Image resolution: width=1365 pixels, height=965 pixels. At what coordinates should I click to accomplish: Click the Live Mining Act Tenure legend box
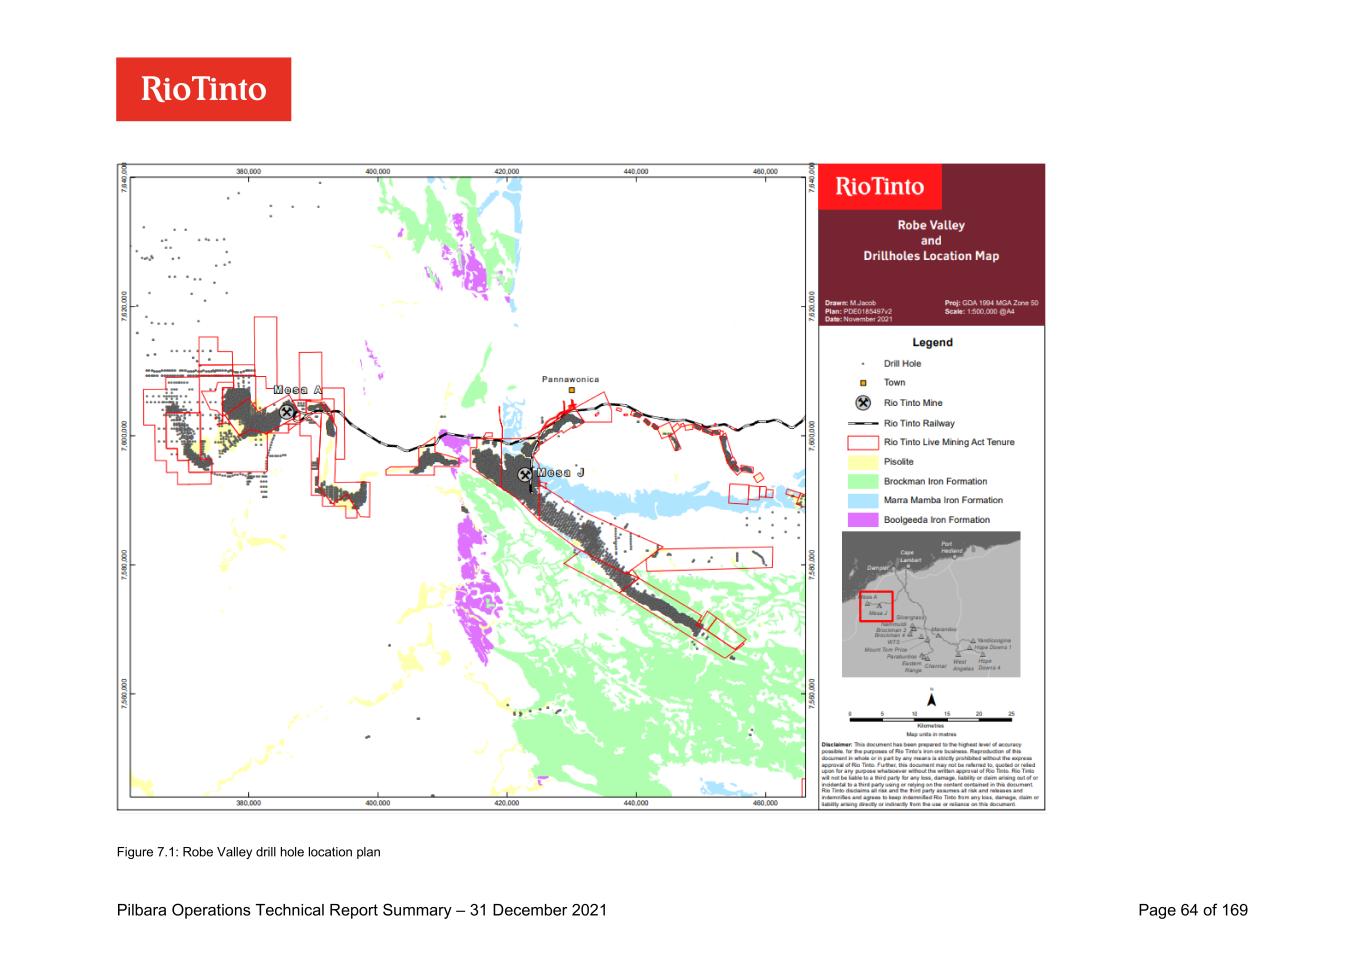(x=863, y=442)
